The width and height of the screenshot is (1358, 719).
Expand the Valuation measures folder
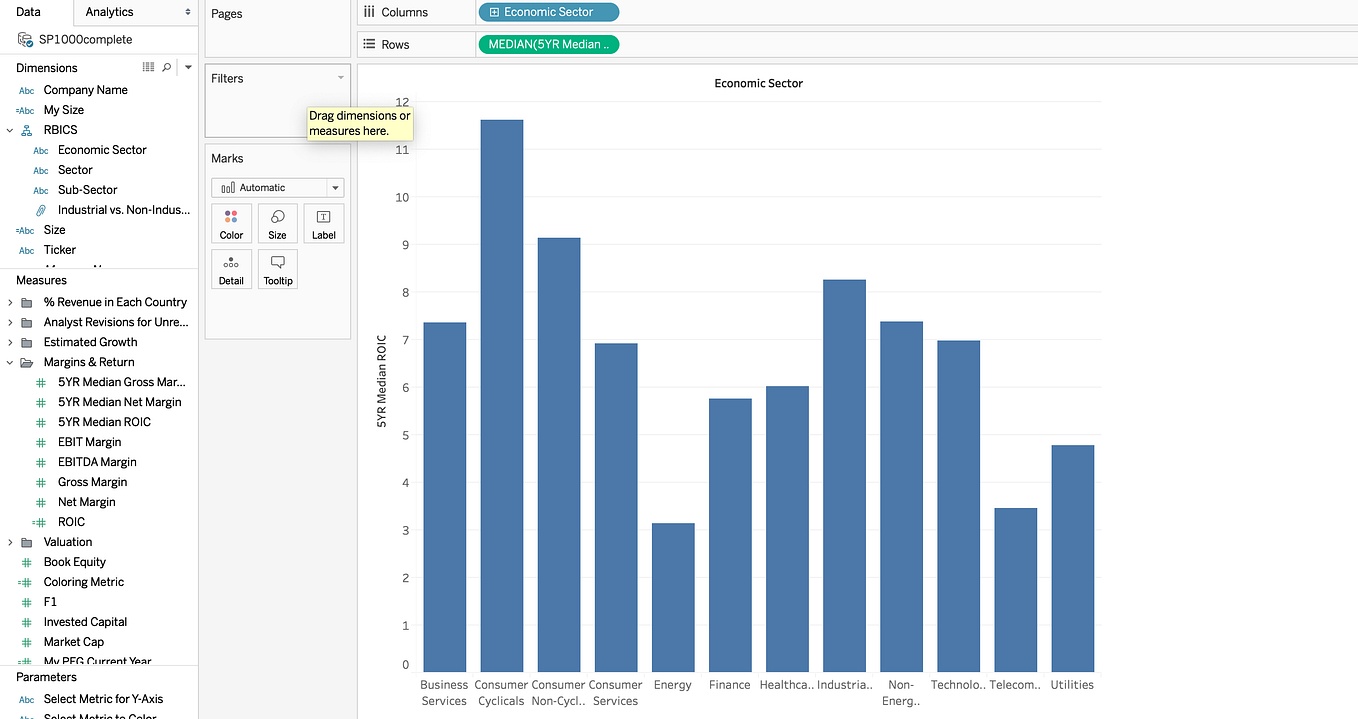[x=10, y=541]
